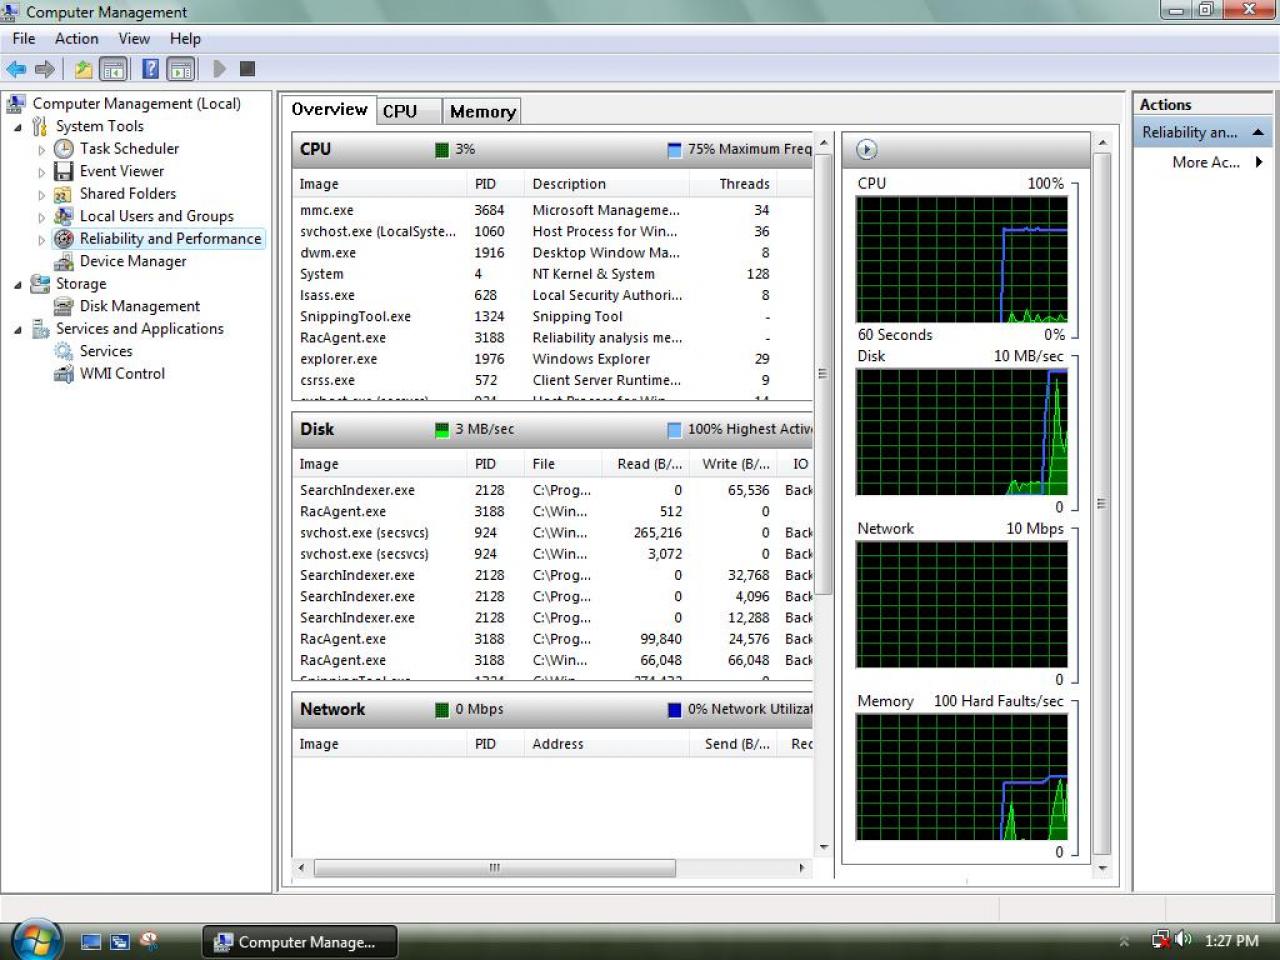Viewport: 1280px width, 960px height.
Task: Collapse the Services and Applications node
Action: pos(18,330)
